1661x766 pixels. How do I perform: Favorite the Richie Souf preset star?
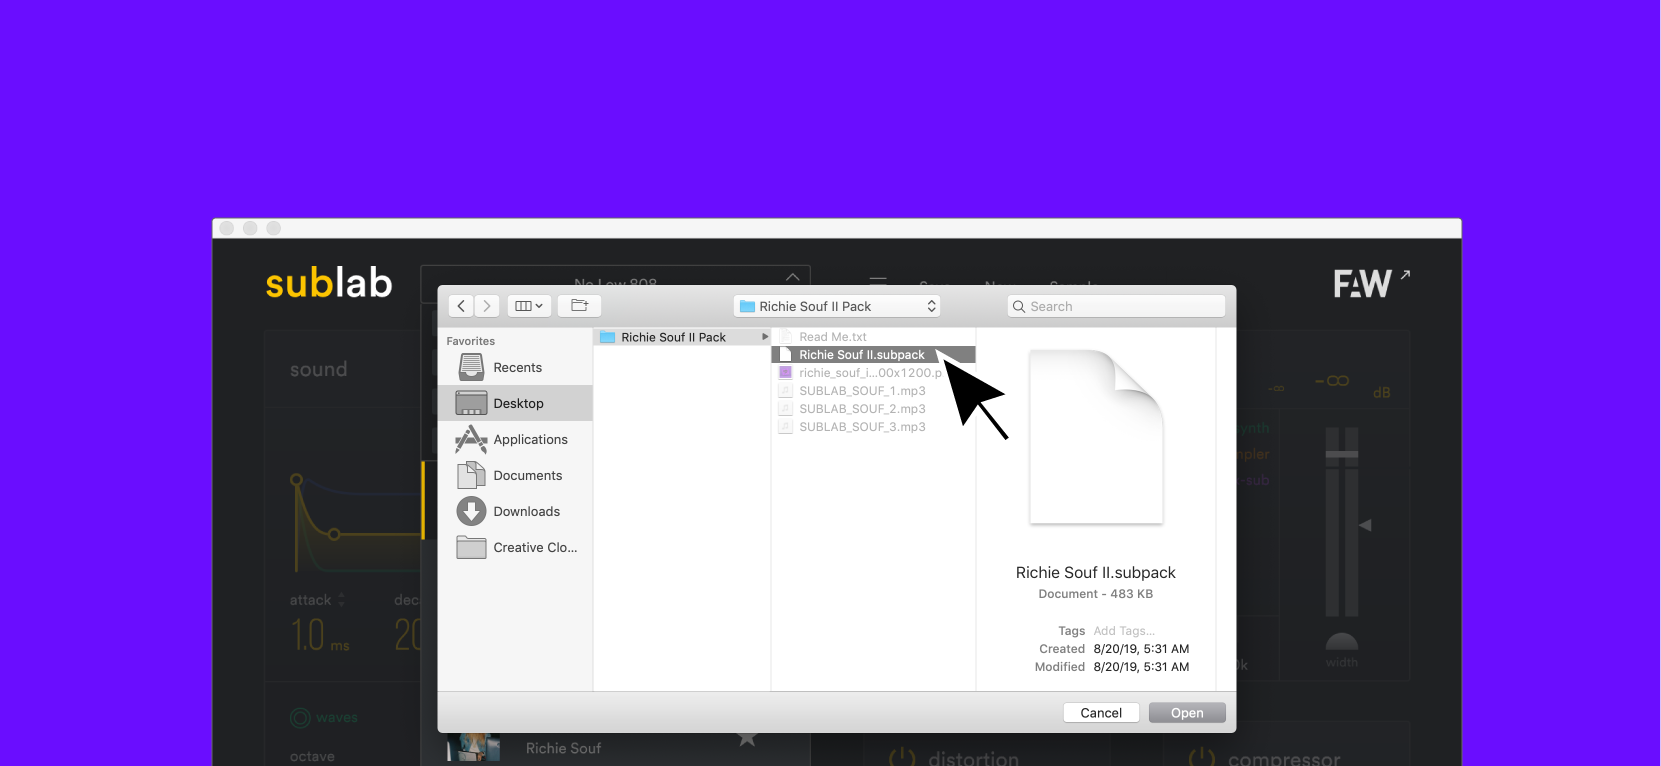(747, 739)
